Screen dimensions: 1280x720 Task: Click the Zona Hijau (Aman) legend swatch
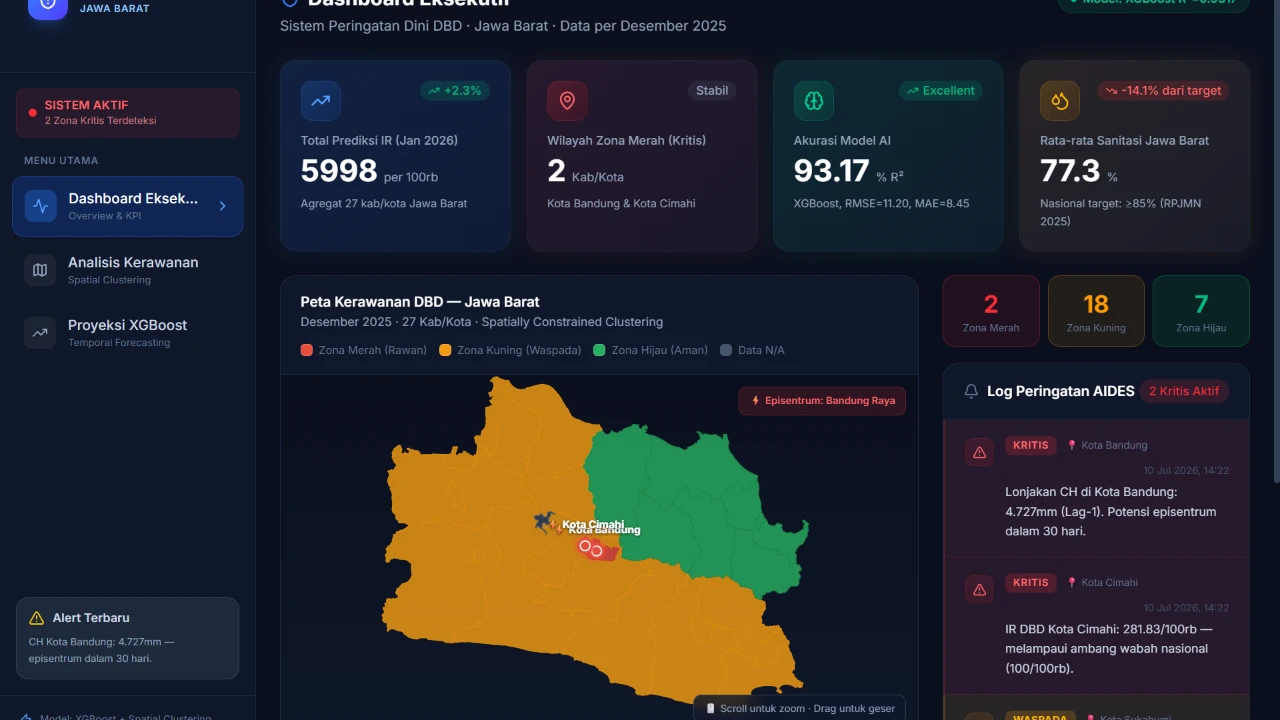pos(599,350)
